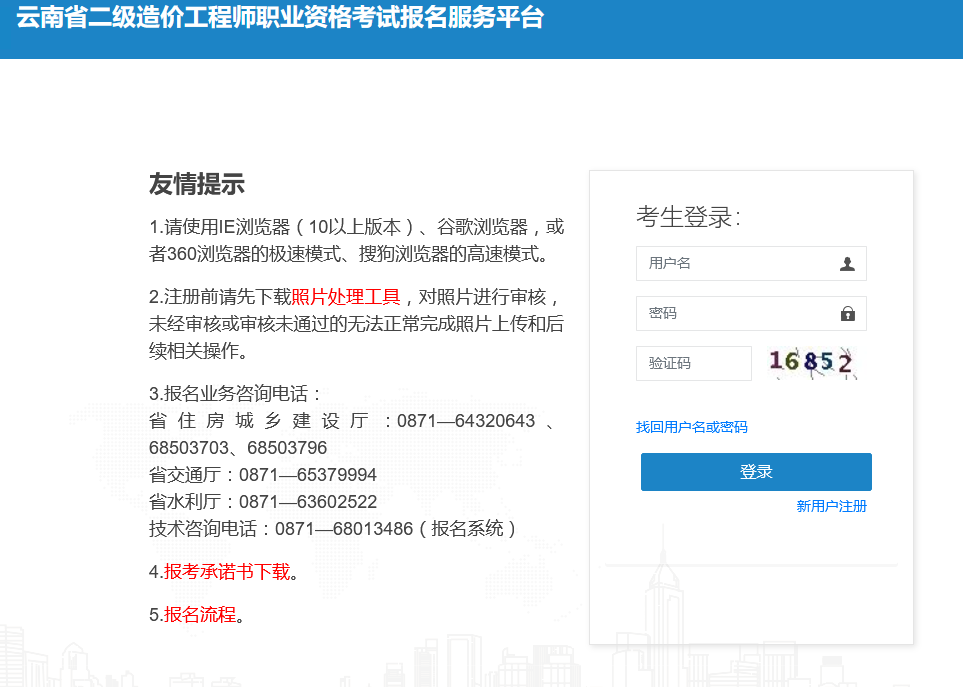Open the 找回用户名或密码 recovery link

coord(692,427)
